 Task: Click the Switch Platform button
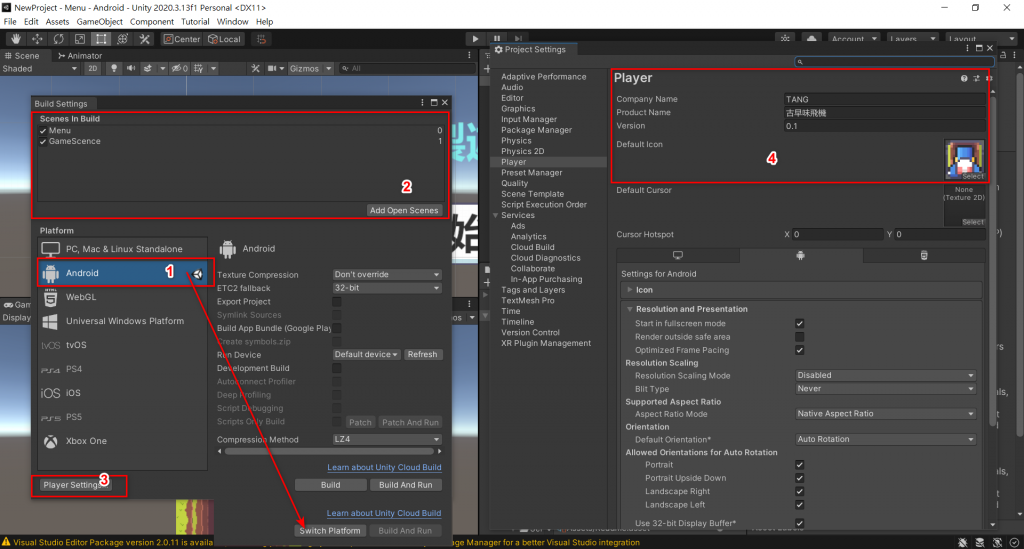[330, 531]
